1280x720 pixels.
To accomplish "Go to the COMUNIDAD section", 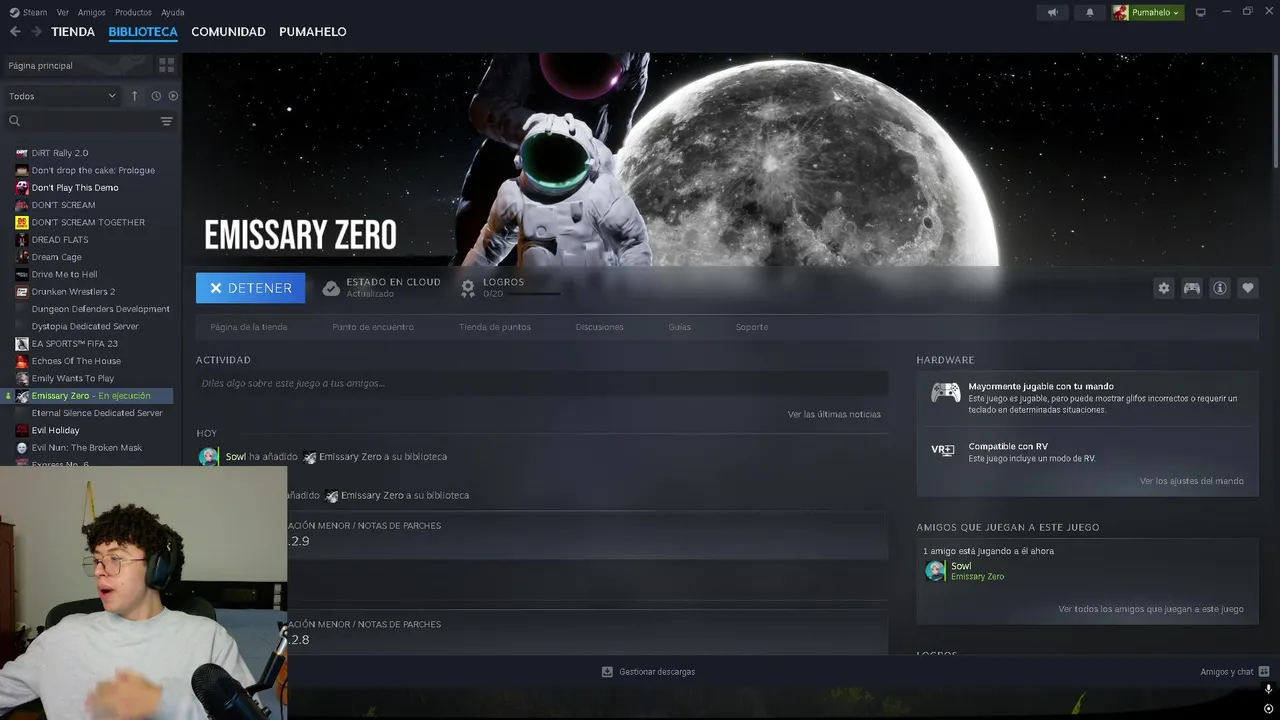I will (228, 32).
